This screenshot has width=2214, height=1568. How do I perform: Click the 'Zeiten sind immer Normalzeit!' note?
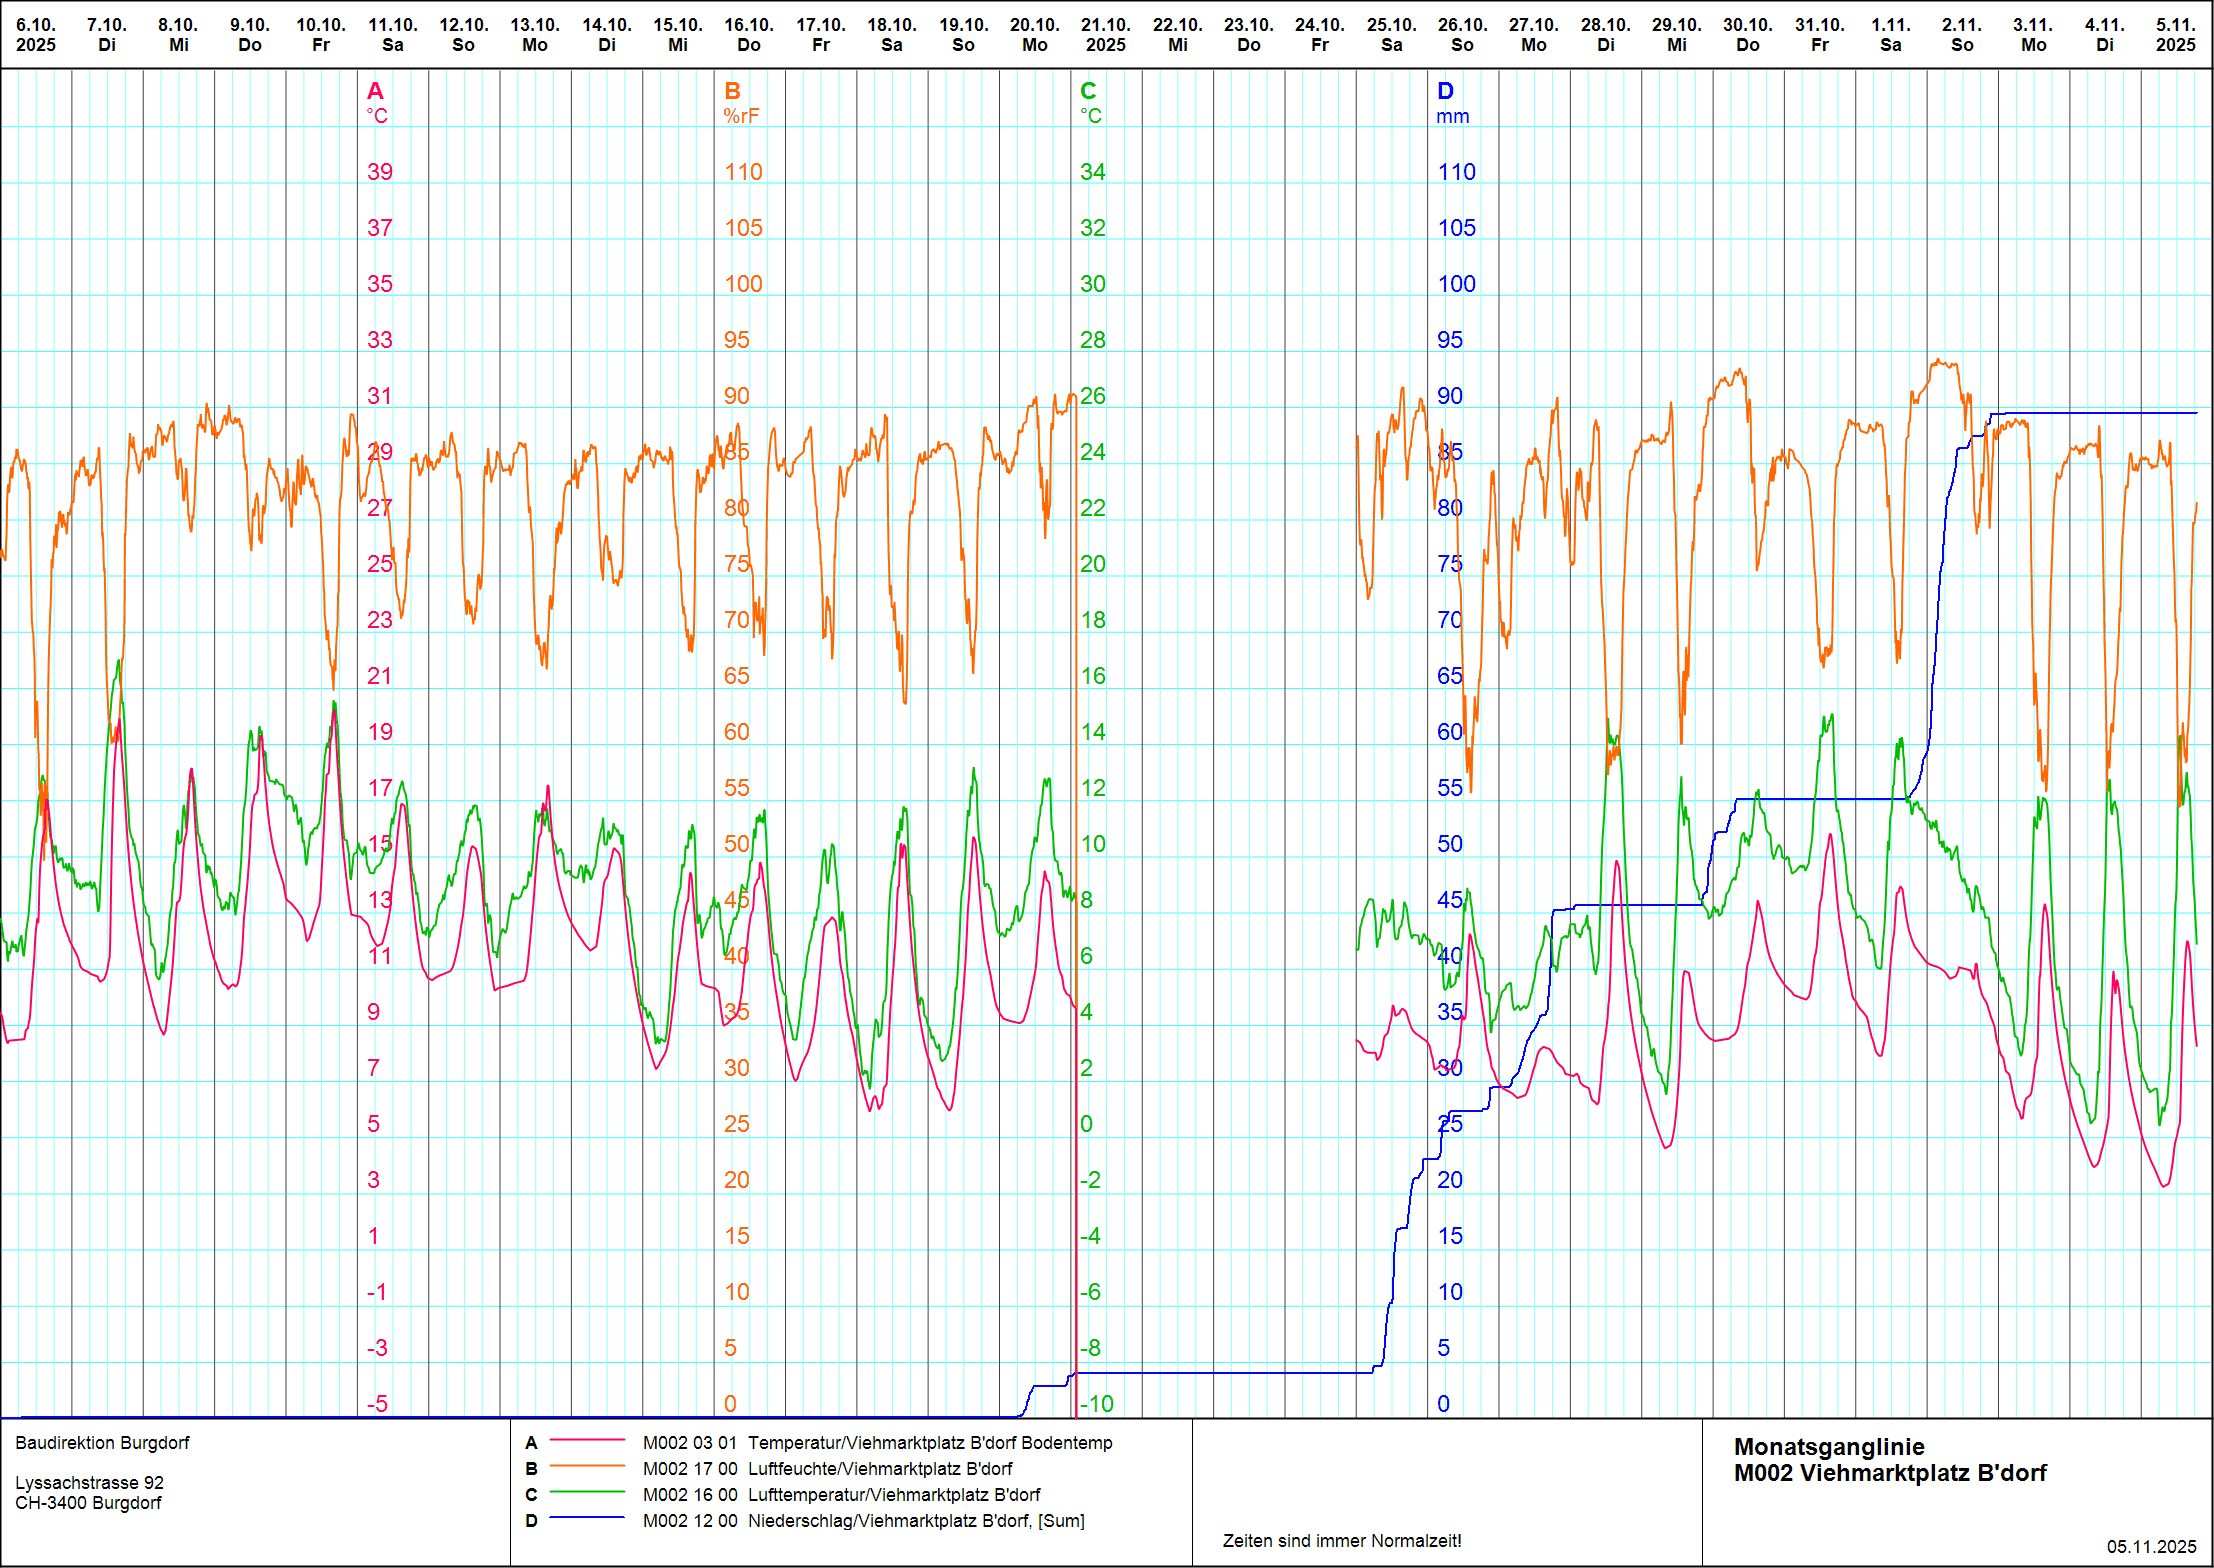coord(1342,1540)
